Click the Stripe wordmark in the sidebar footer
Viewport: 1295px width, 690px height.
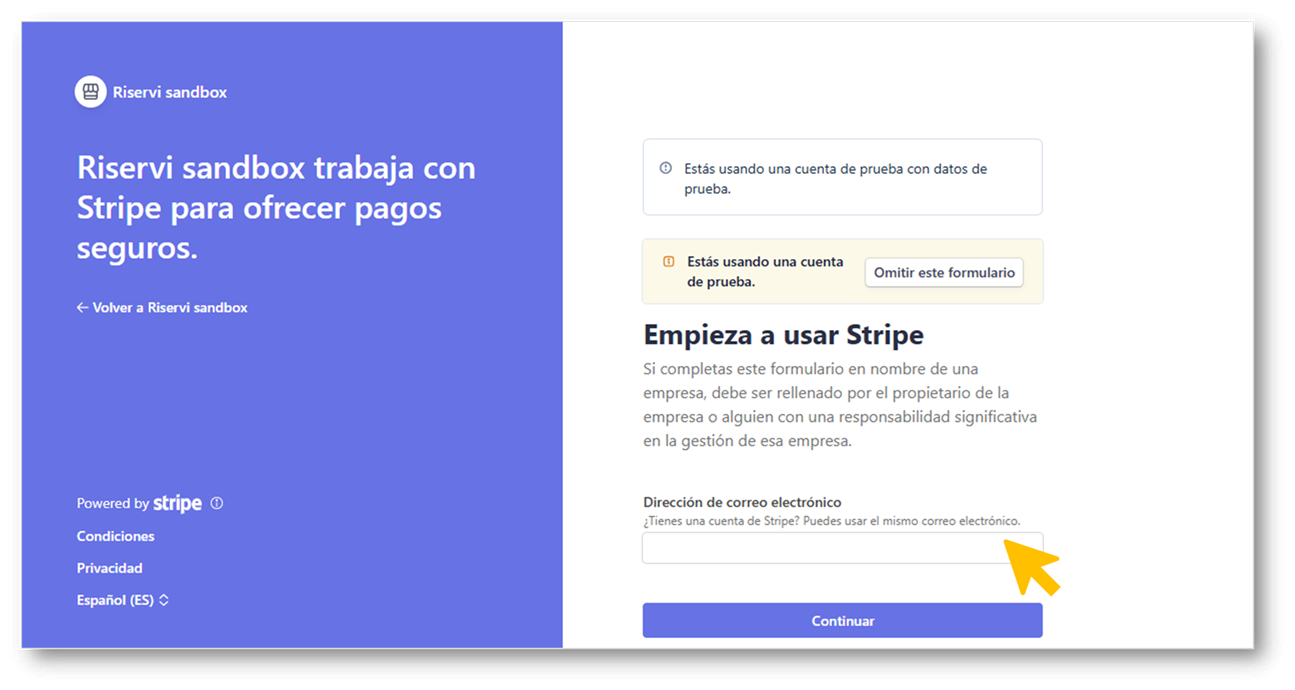click(x=177, y=503)
